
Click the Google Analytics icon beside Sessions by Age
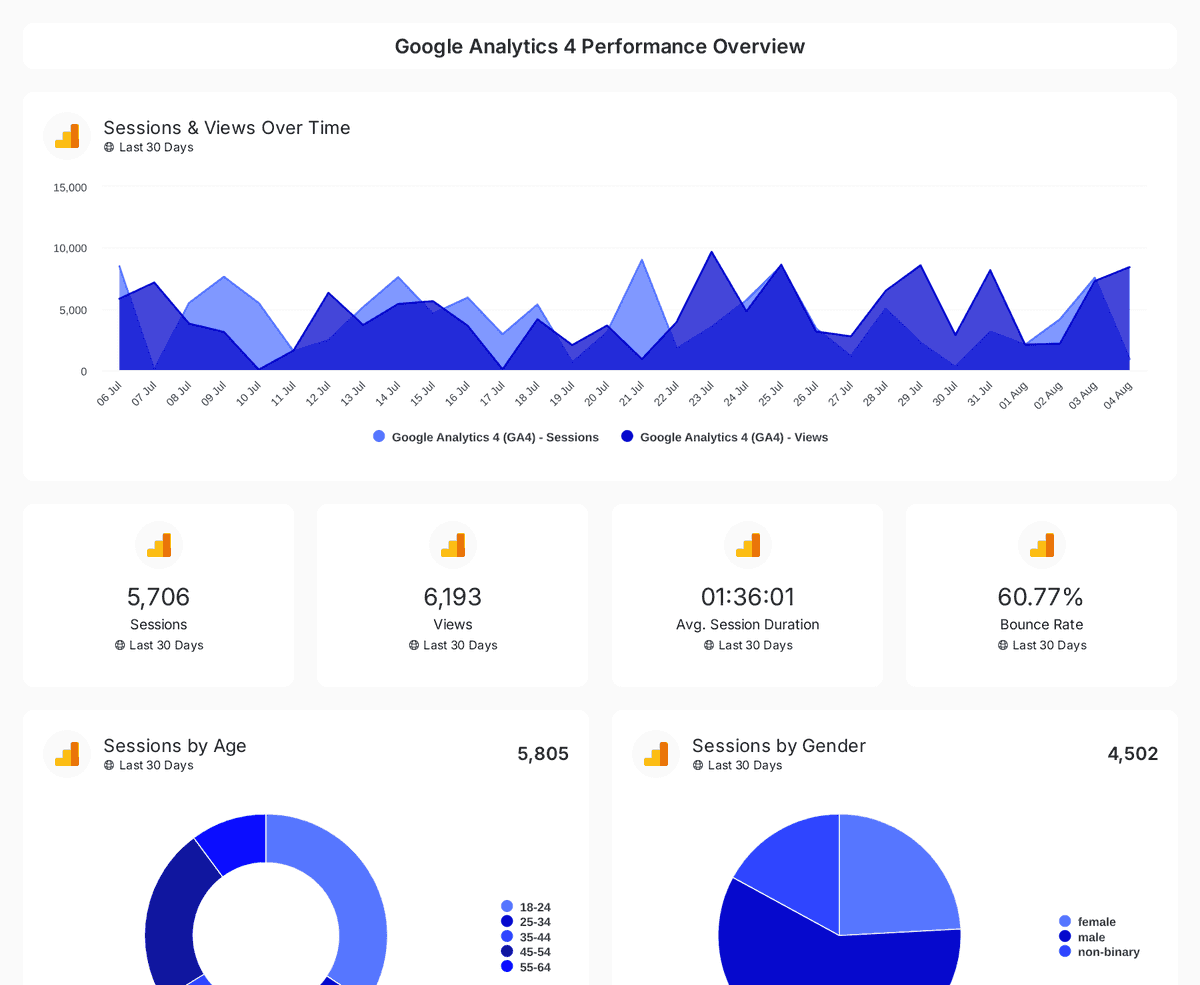67,754
